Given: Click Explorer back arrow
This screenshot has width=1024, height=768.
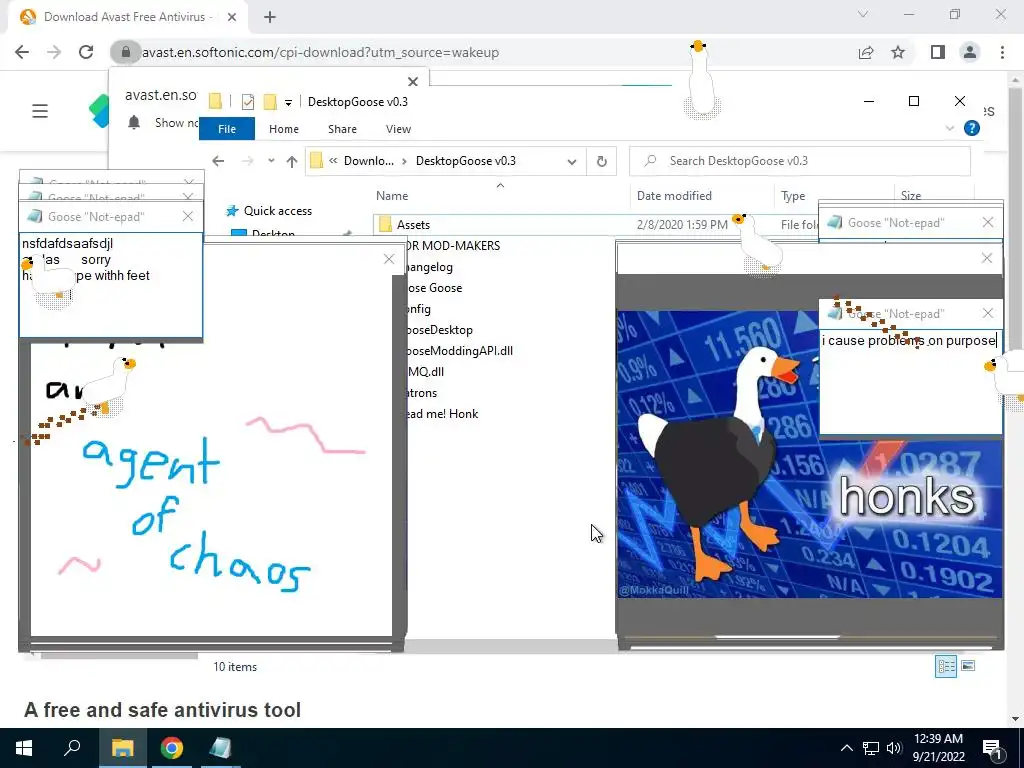Looking at the screenshot, I should (x=218, y=161).
